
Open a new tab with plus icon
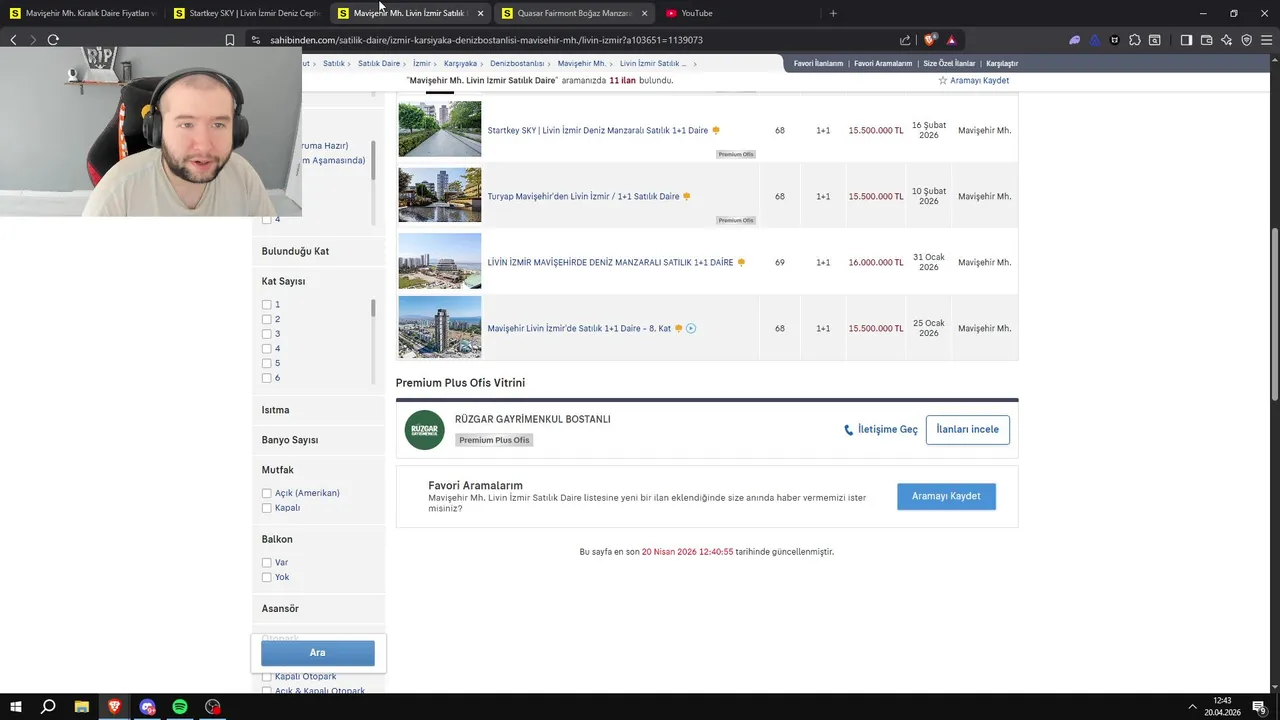833,13
